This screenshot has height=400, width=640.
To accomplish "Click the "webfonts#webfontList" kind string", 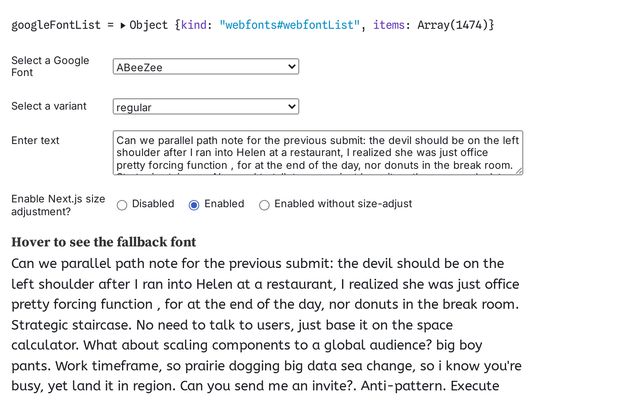I will coord(288,25).
